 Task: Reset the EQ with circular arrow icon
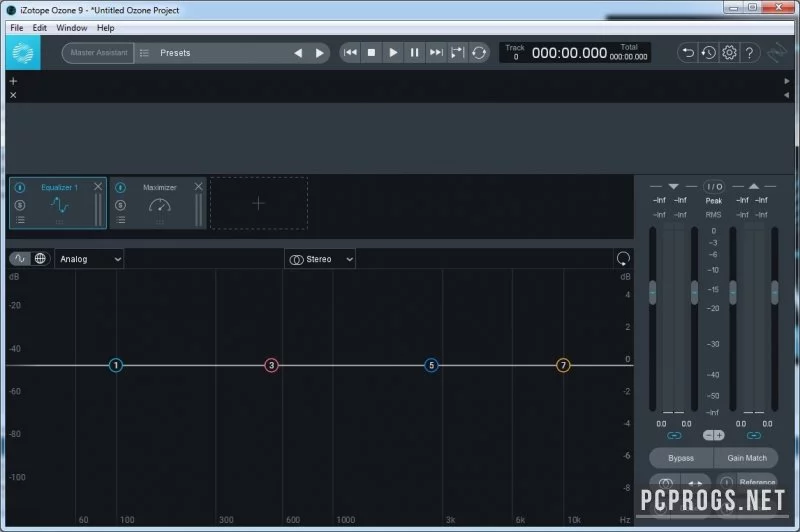(623, 259)
